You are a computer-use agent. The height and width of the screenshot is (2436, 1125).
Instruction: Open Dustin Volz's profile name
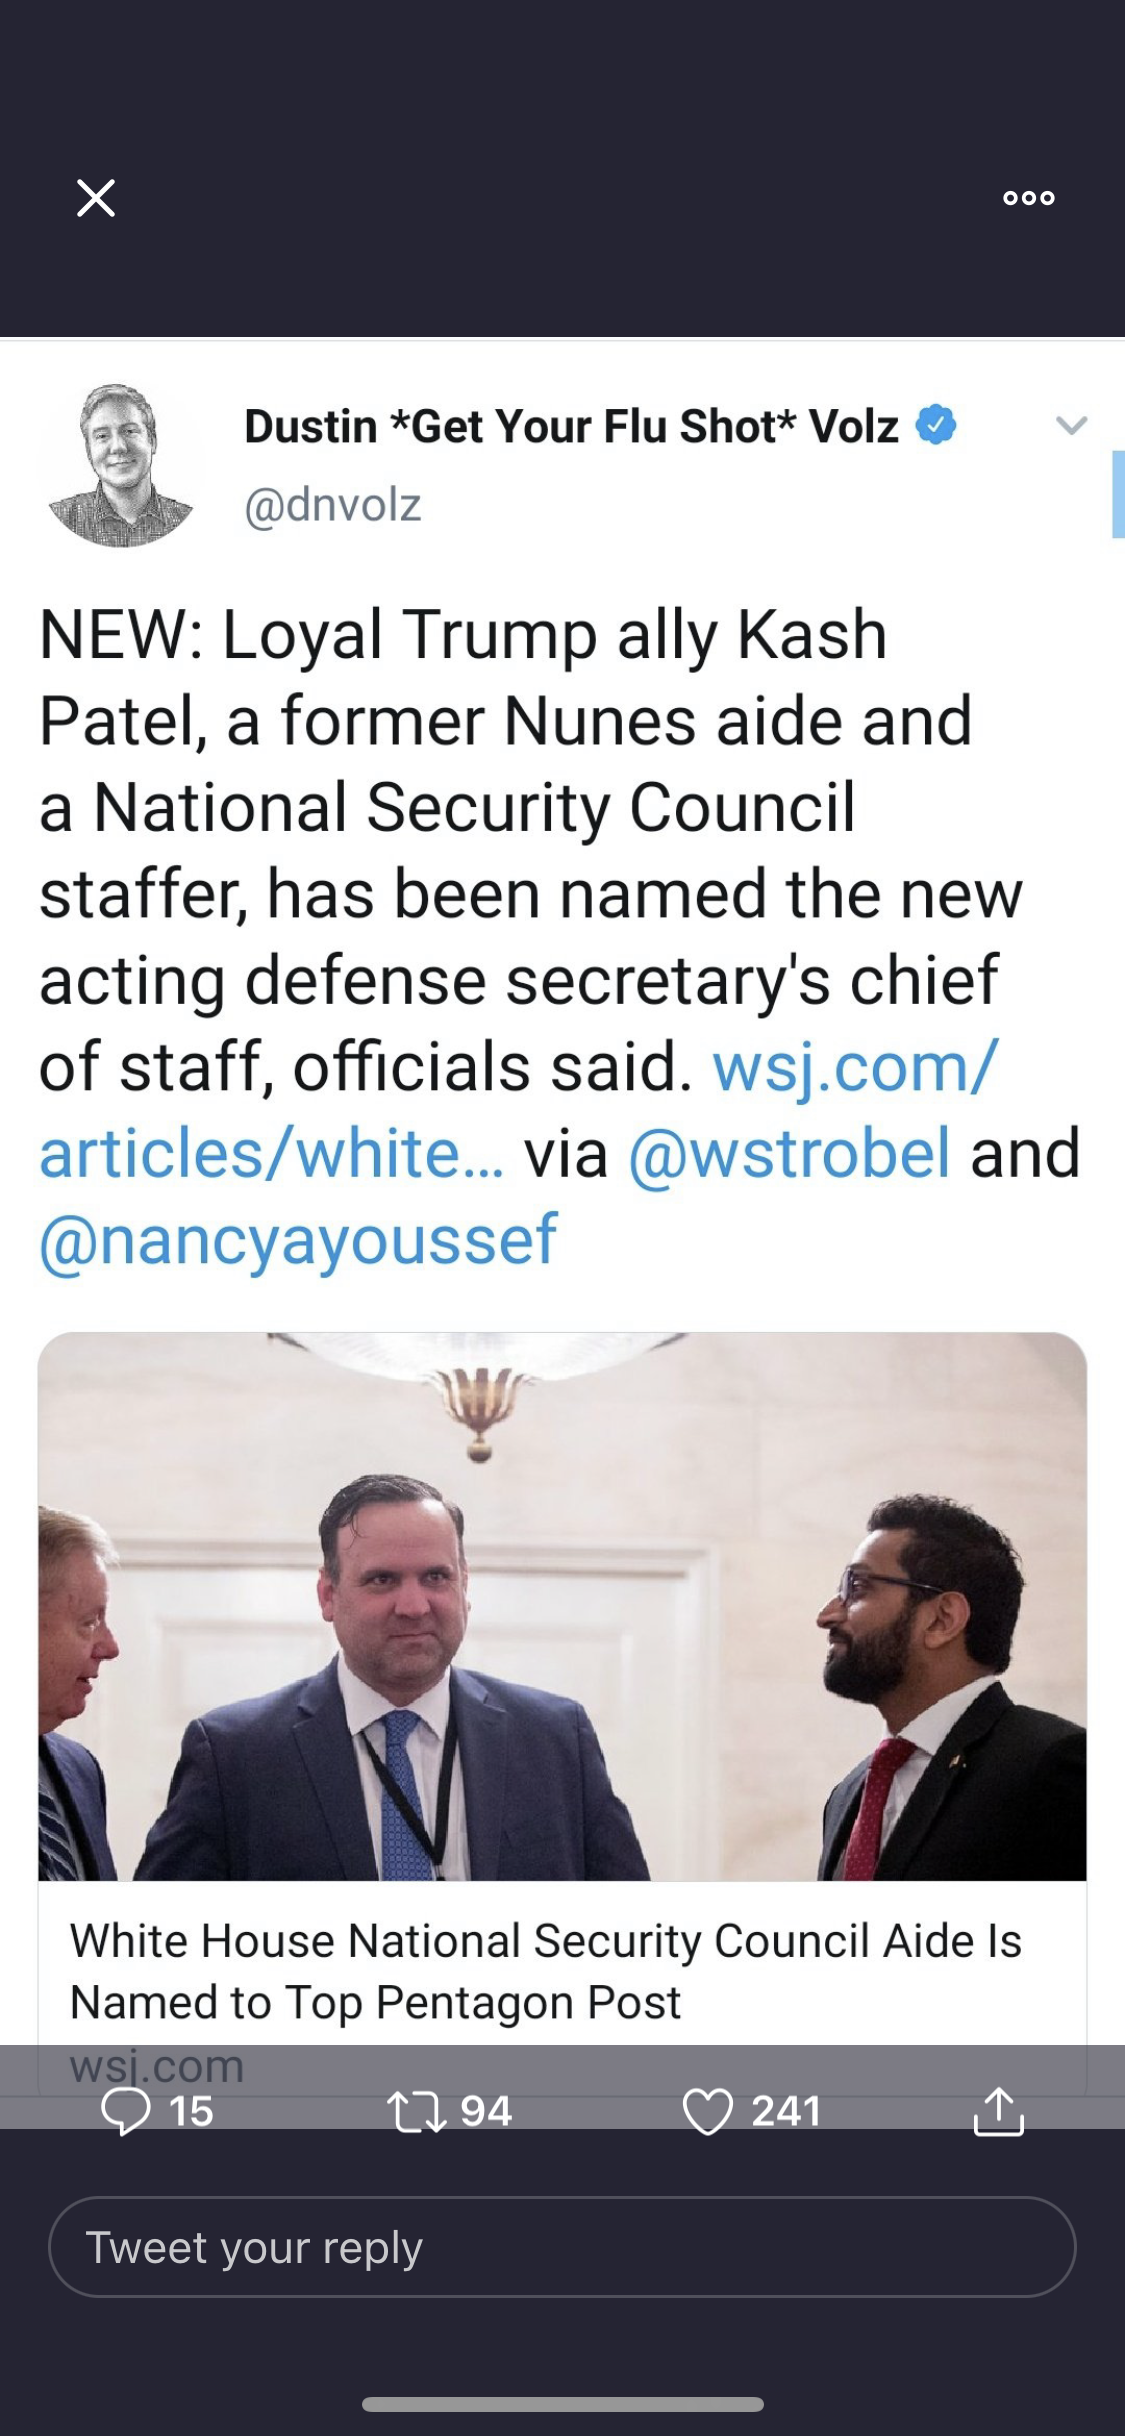[571, 426]
